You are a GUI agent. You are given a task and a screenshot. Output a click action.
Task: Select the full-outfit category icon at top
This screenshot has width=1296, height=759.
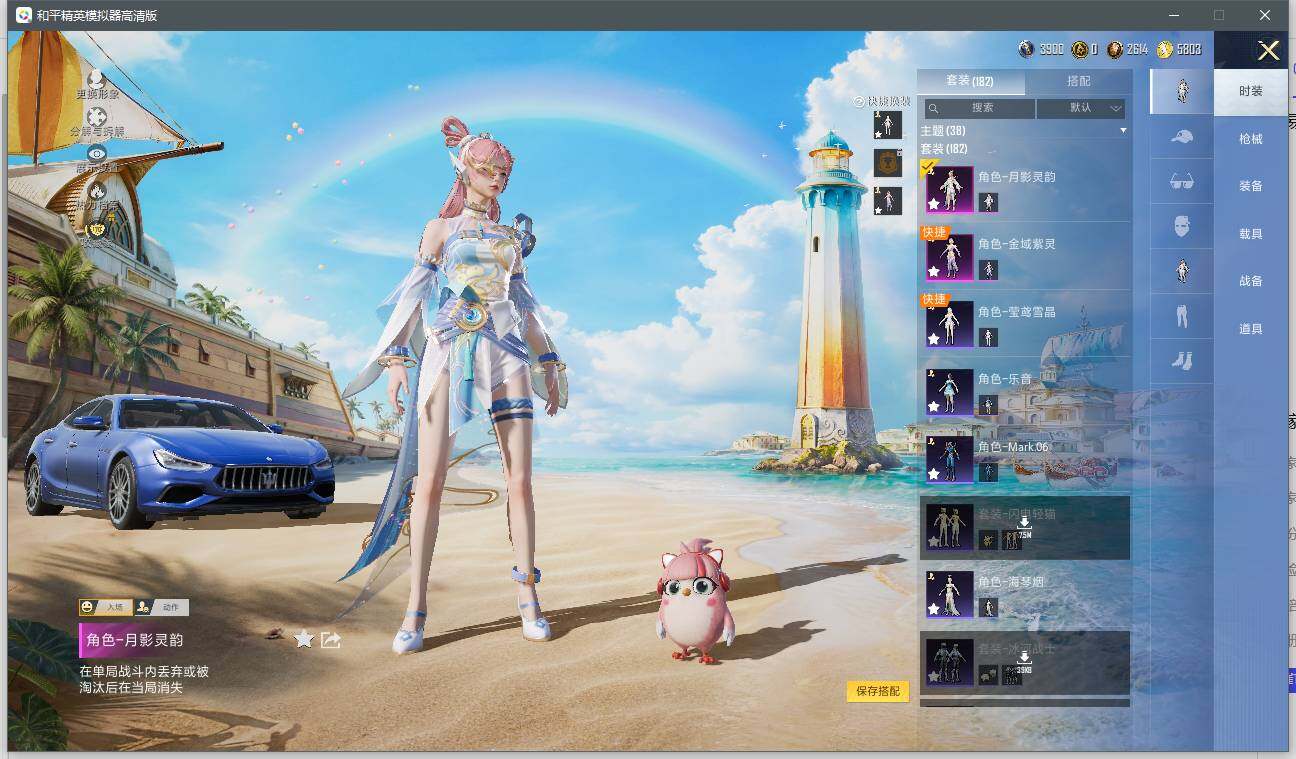tap(1181, 91)
